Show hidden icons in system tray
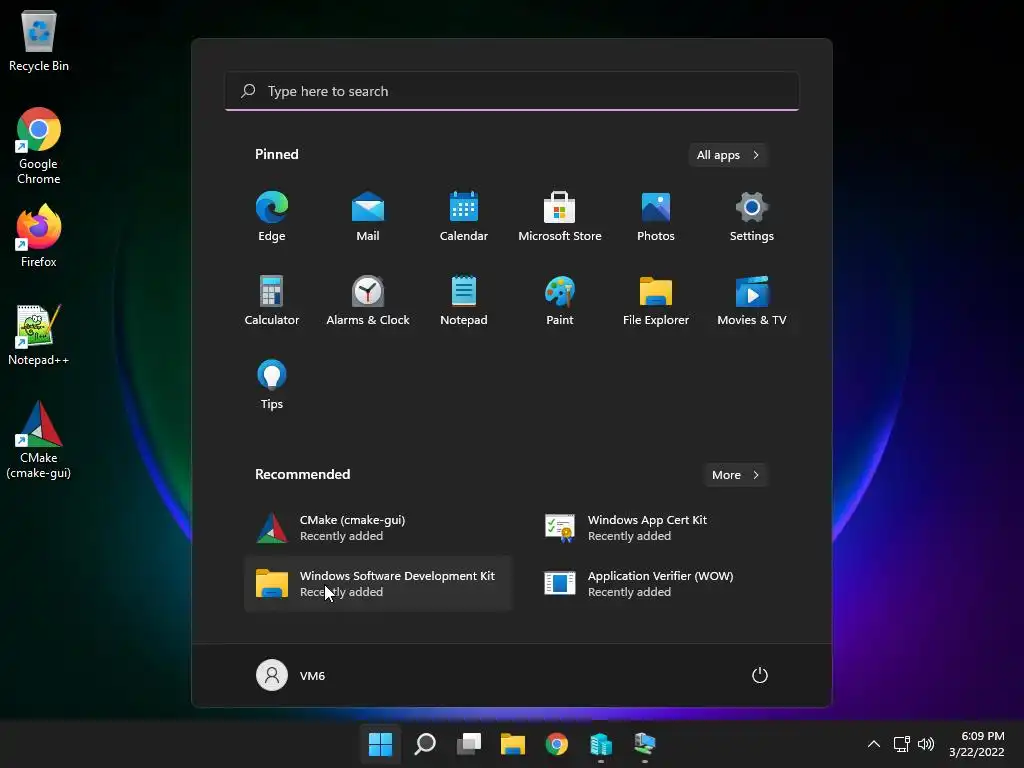This screenshot has height=768, width=1024. coord(874,744)
